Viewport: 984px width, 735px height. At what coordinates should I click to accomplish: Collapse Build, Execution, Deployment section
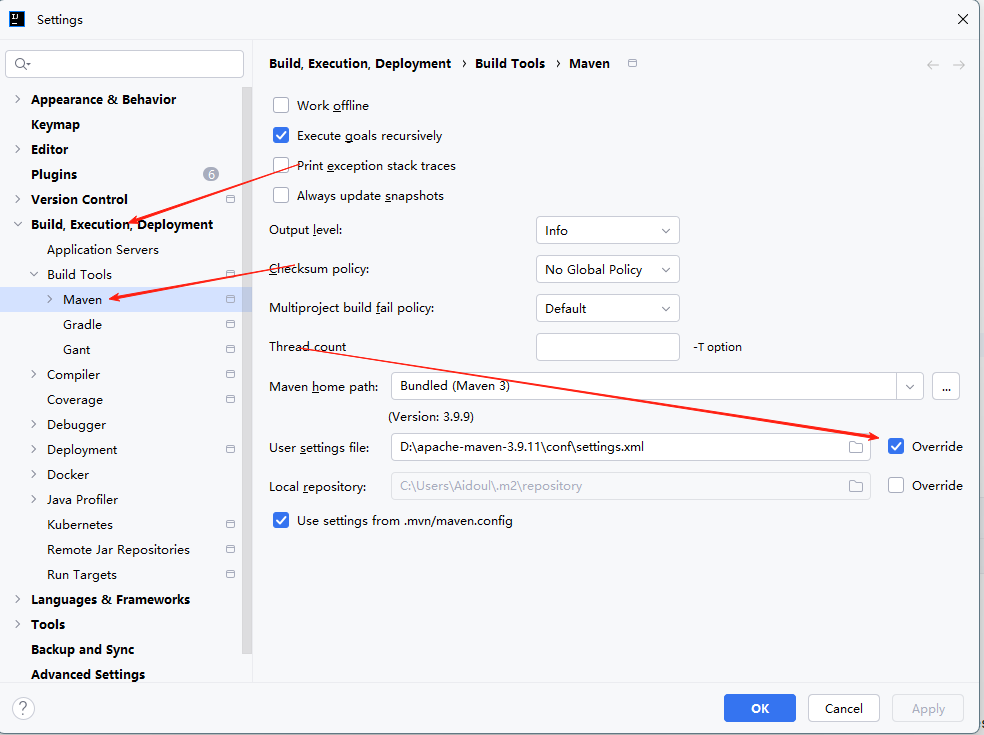(18, 224)
